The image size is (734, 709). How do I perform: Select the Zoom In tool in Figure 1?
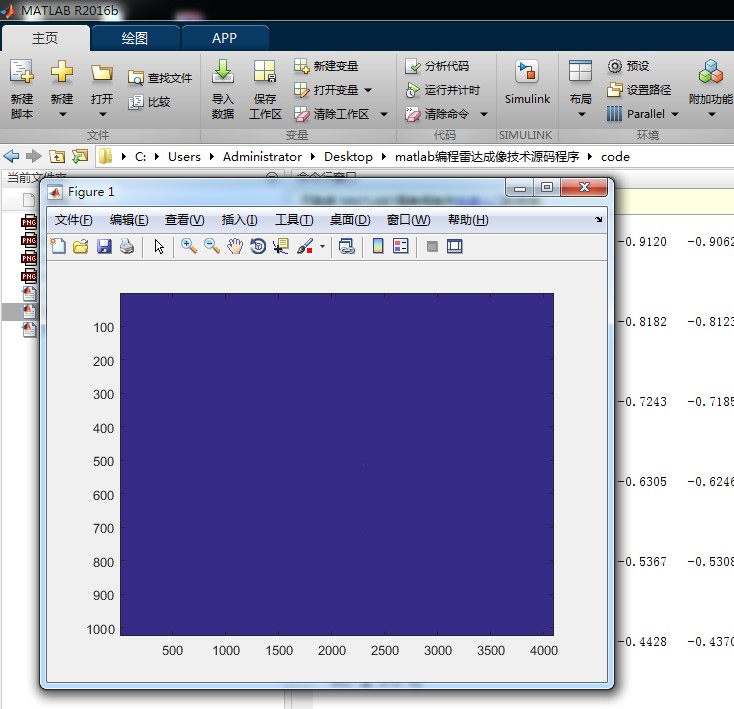coord(189,246)
